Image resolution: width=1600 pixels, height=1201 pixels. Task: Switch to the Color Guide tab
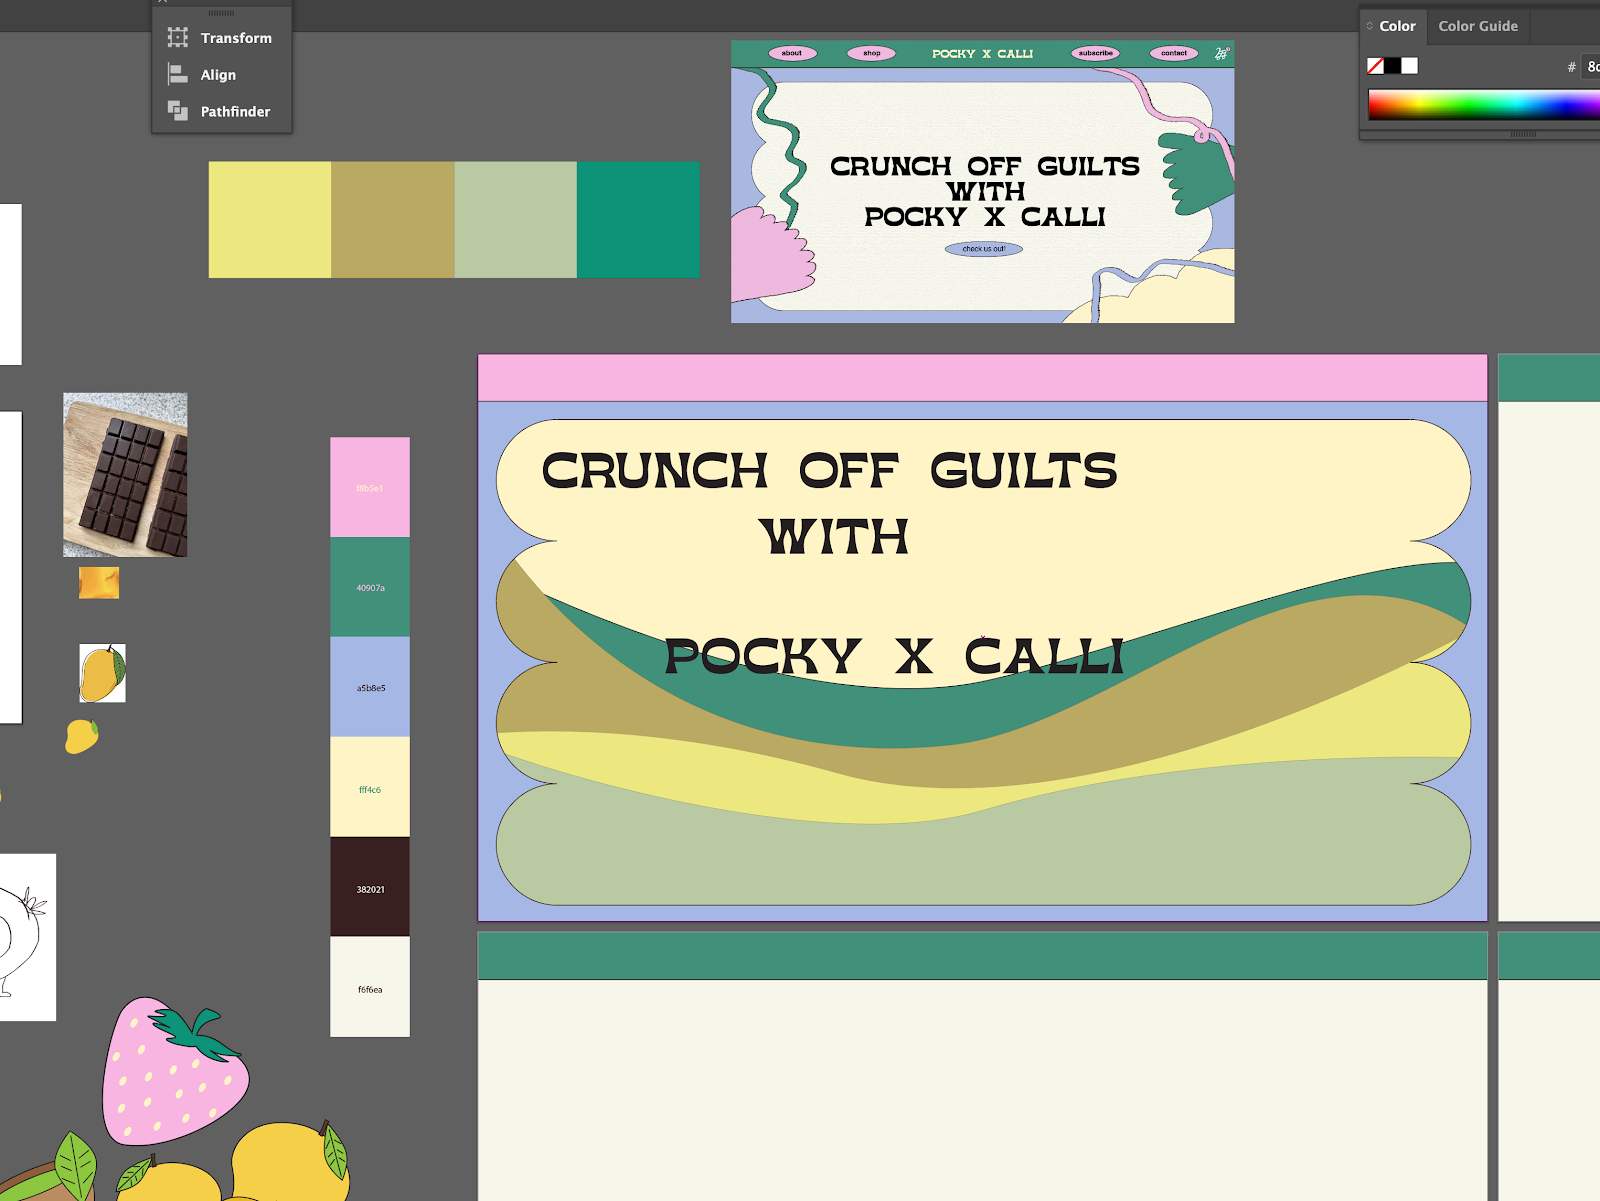tap(1478, 26)
